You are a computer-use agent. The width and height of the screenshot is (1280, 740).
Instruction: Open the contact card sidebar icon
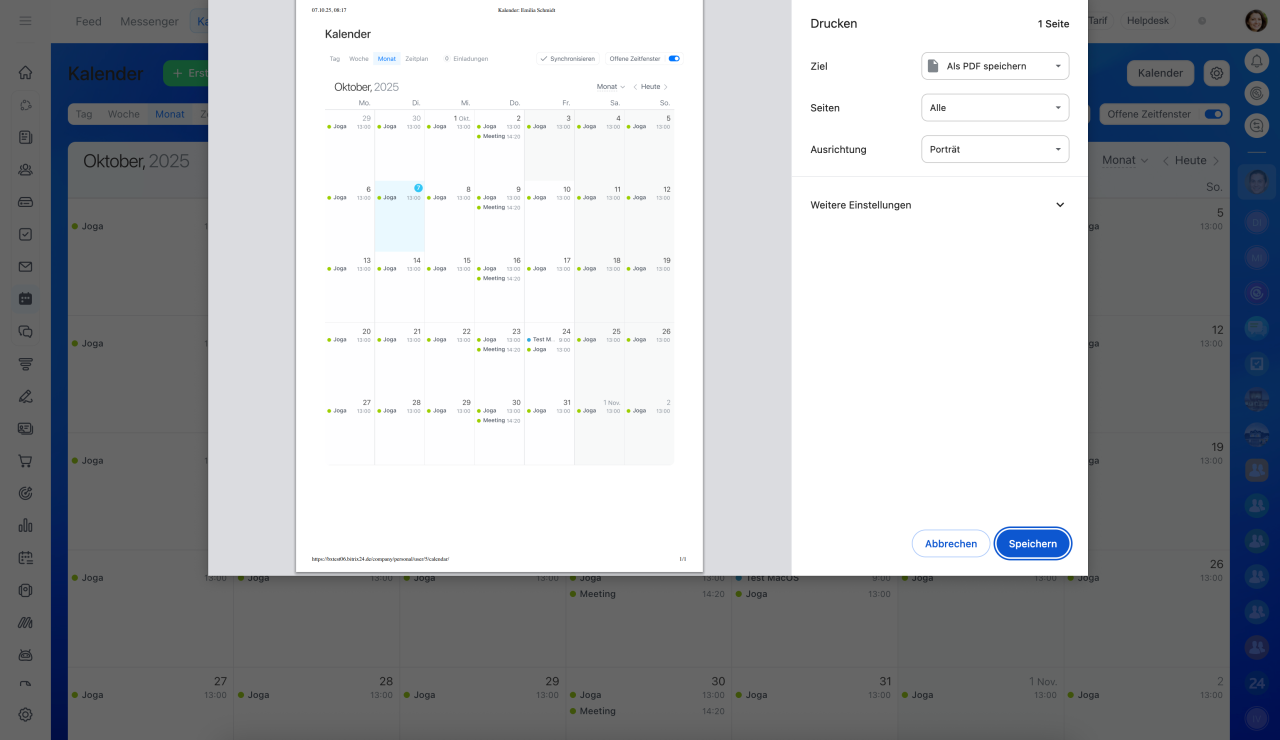pos(26,428)
